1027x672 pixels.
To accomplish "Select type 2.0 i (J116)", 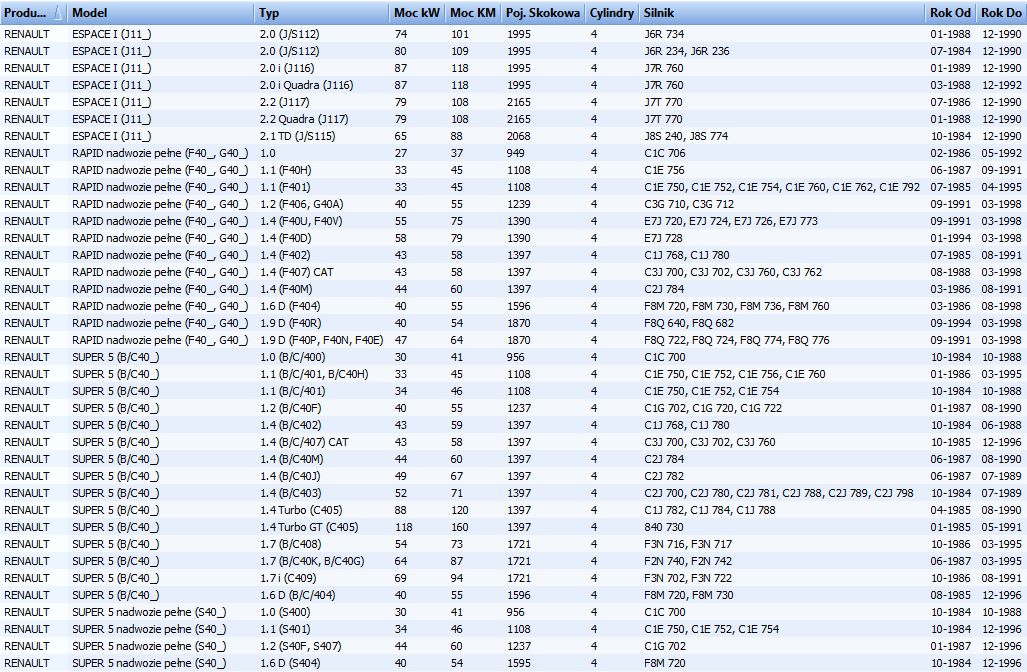I will point(287,68).
